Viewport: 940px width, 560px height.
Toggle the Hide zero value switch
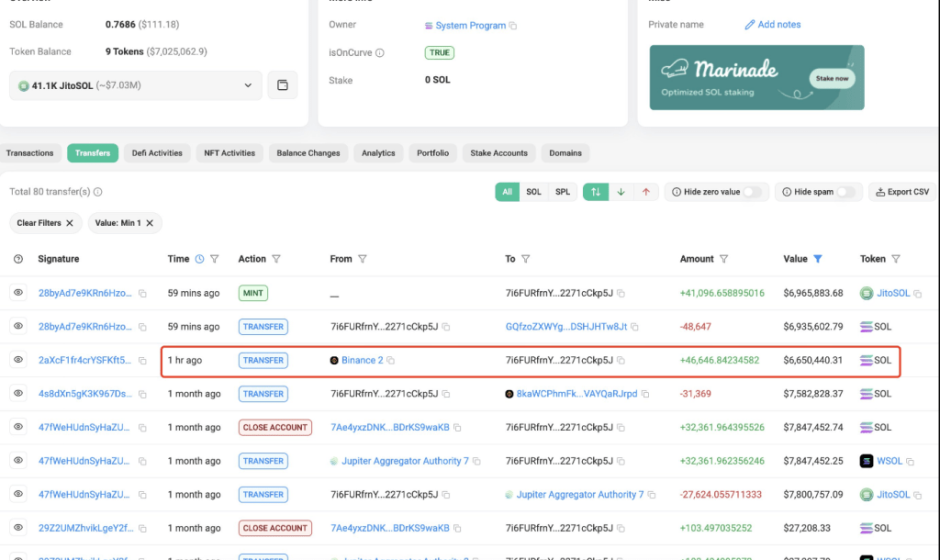pos(750,192)
